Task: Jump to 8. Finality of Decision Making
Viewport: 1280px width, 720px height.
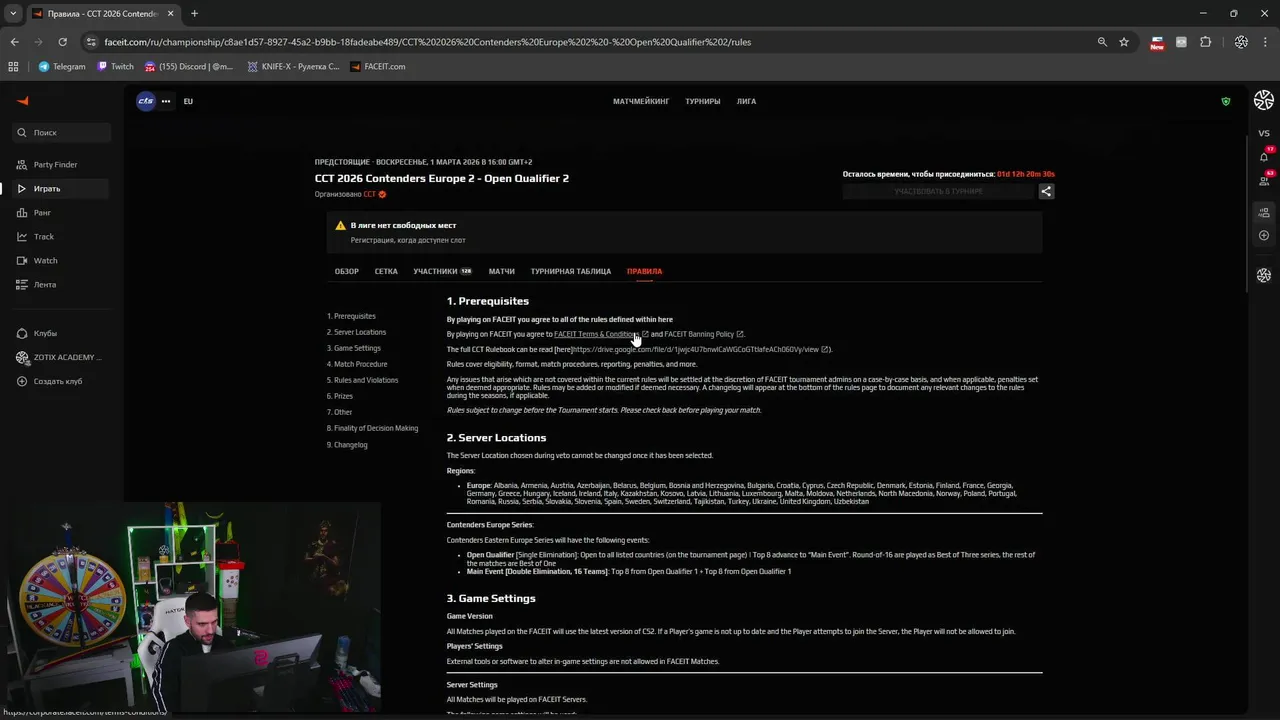Action: (372, 428)
